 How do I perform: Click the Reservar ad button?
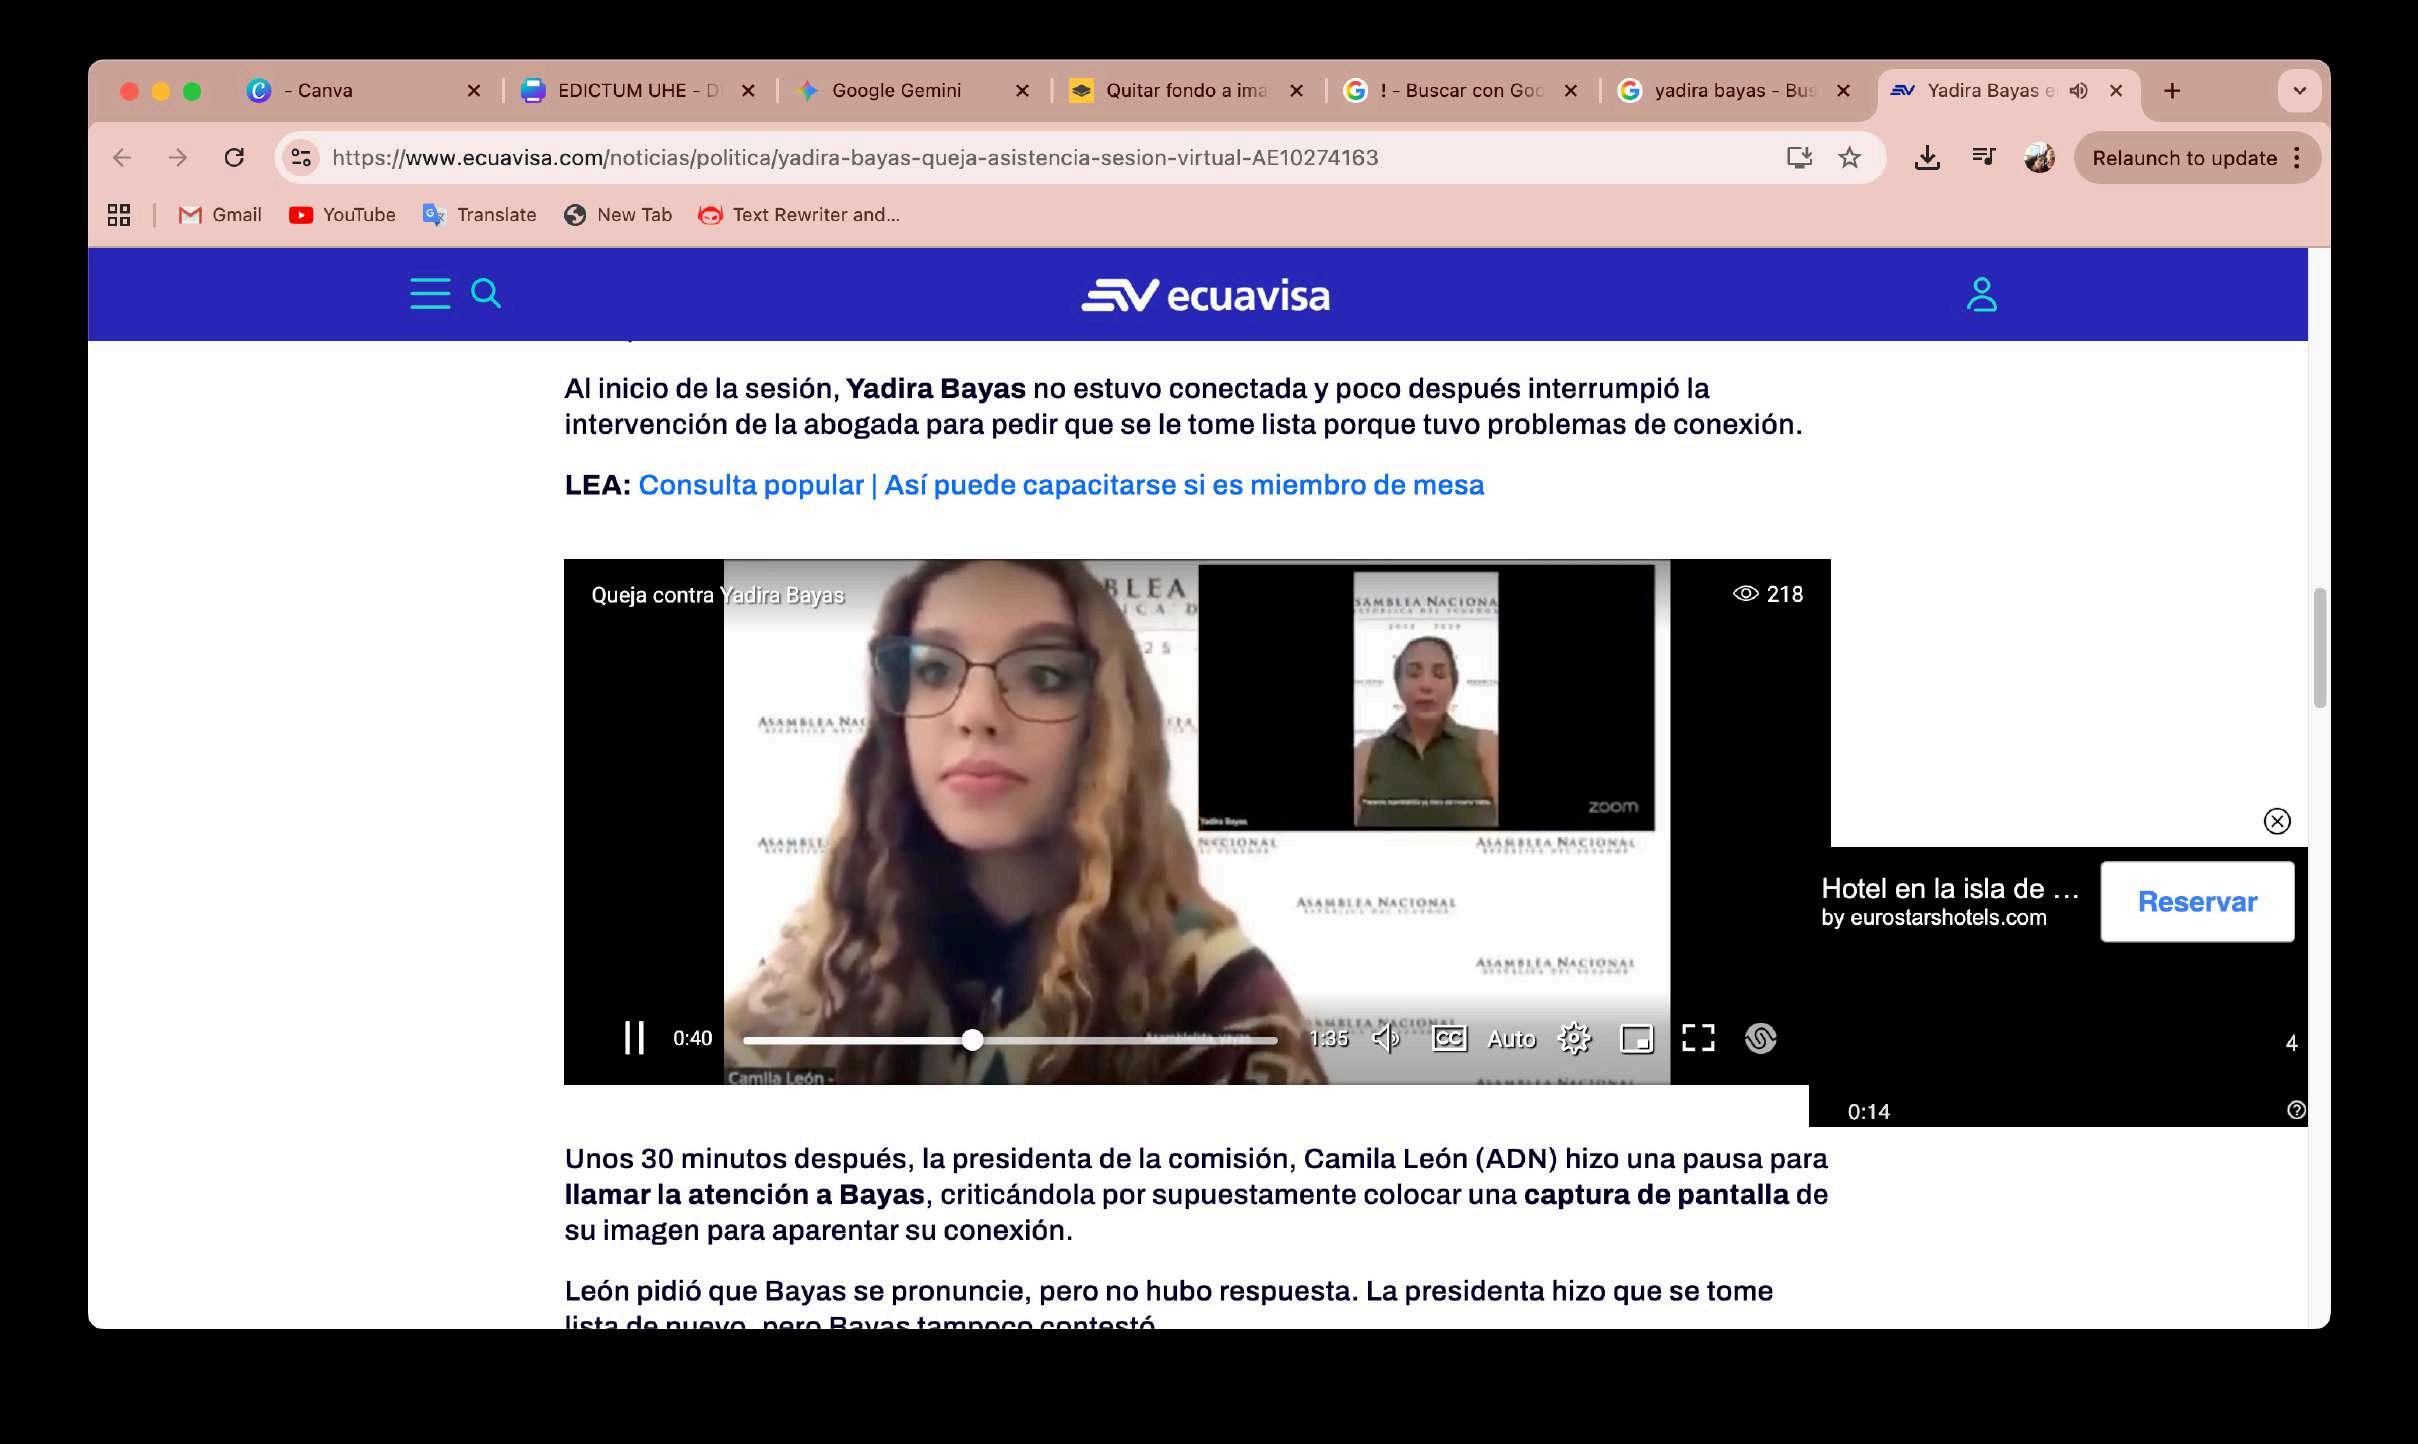point(2196,902)
